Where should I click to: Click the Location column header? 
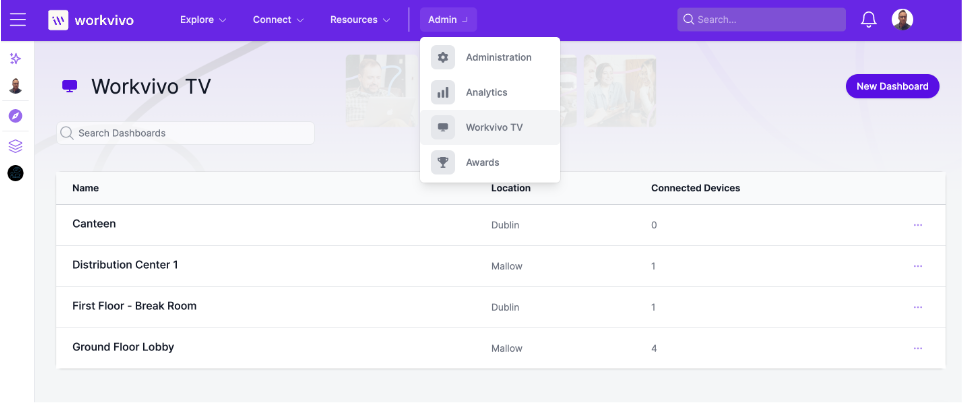pyautogui.click(x=510, y=188)
